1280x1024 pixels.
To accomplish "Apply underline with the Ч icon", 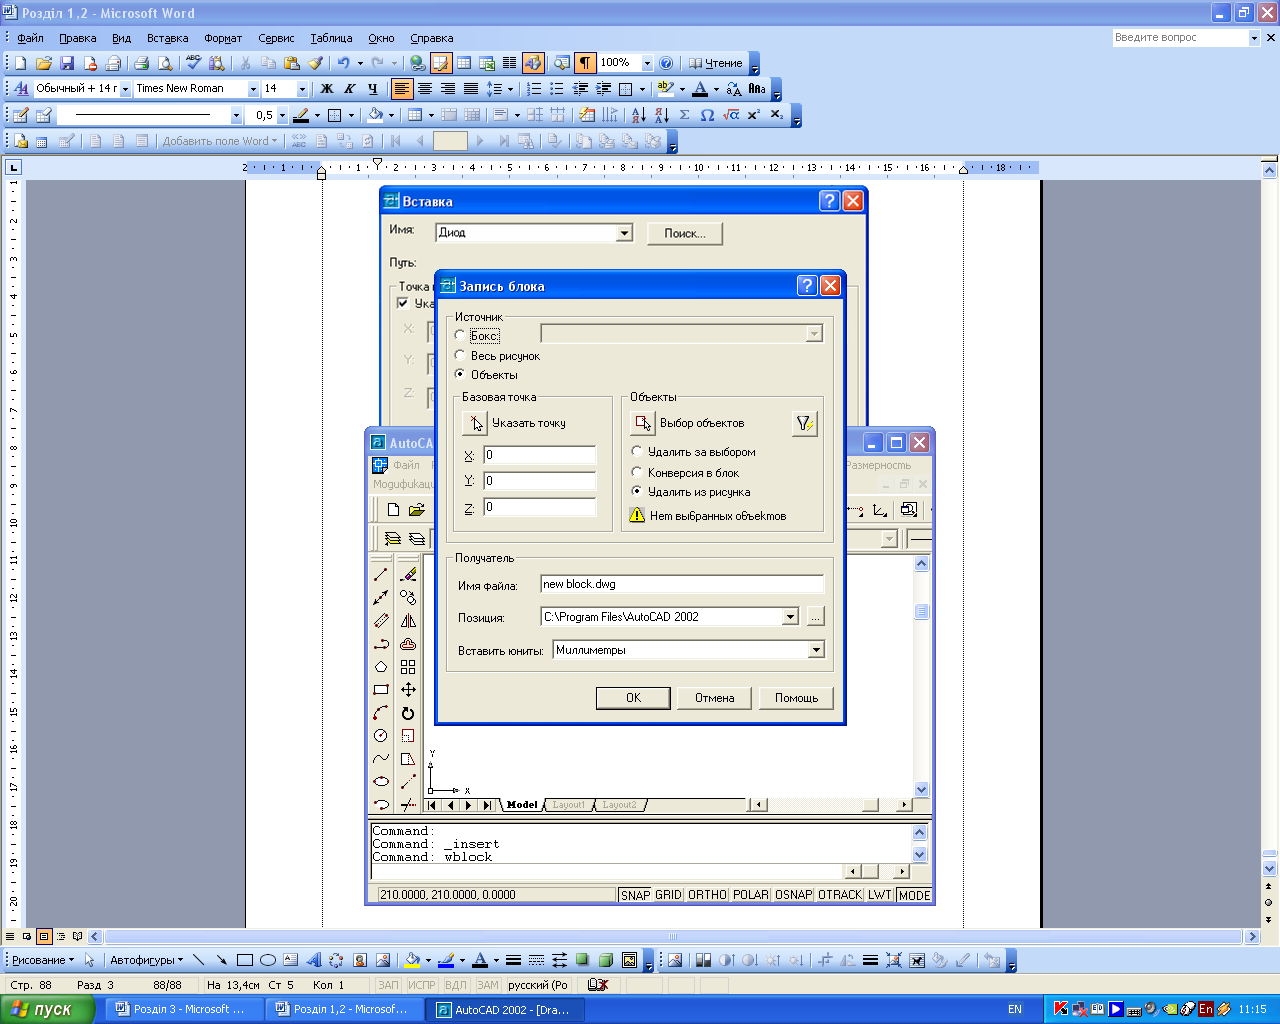I will click(373, 89).
